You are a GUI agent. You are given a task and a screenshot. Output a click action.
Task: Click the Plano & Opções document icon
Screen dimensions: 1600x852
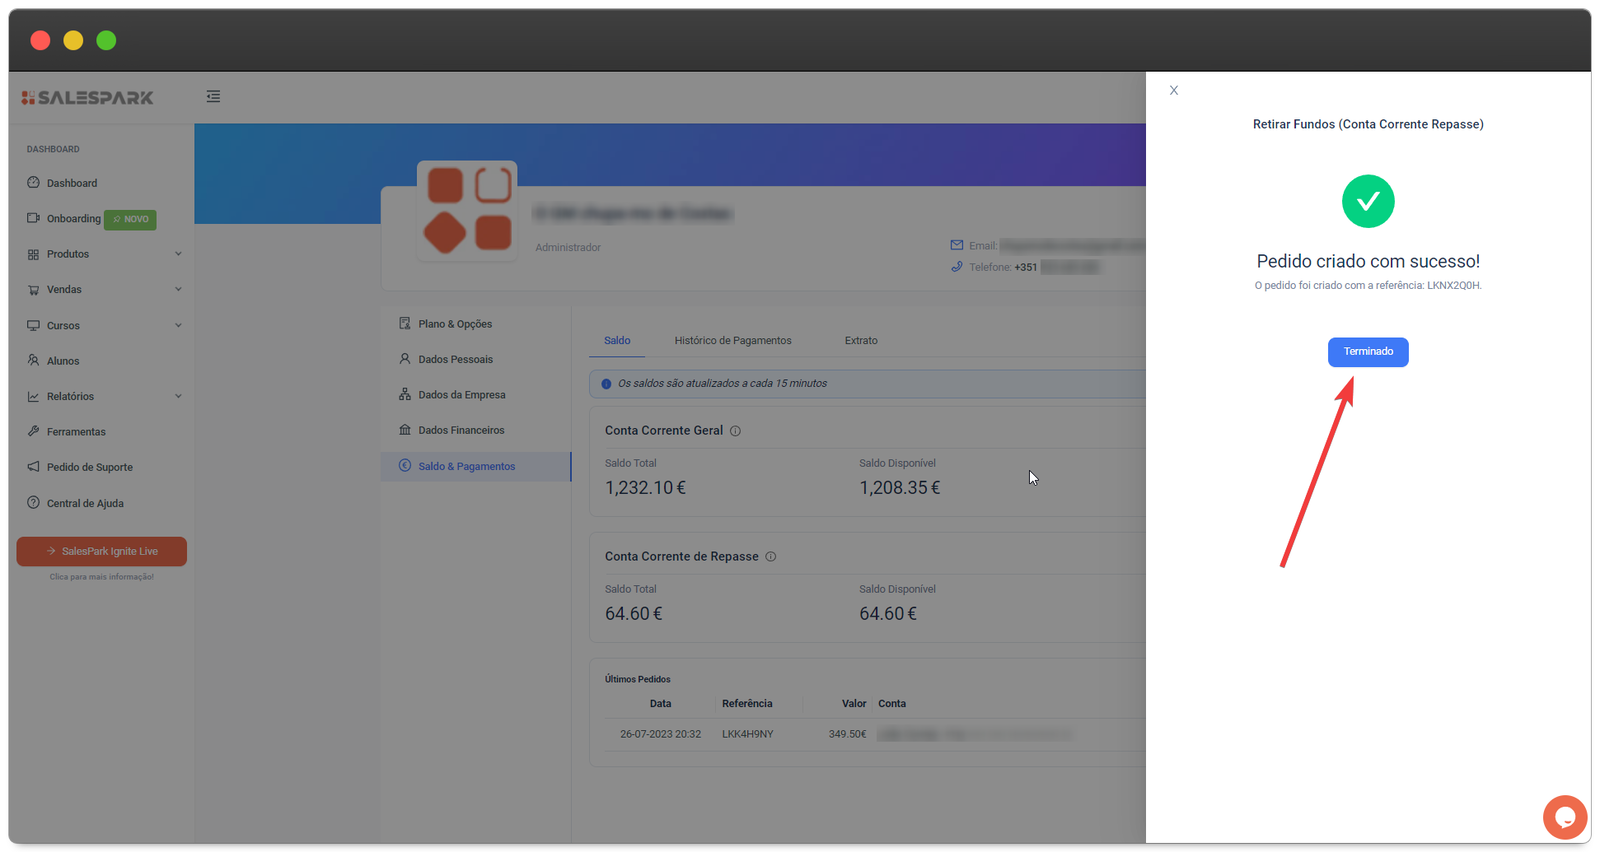coord(405,323)
